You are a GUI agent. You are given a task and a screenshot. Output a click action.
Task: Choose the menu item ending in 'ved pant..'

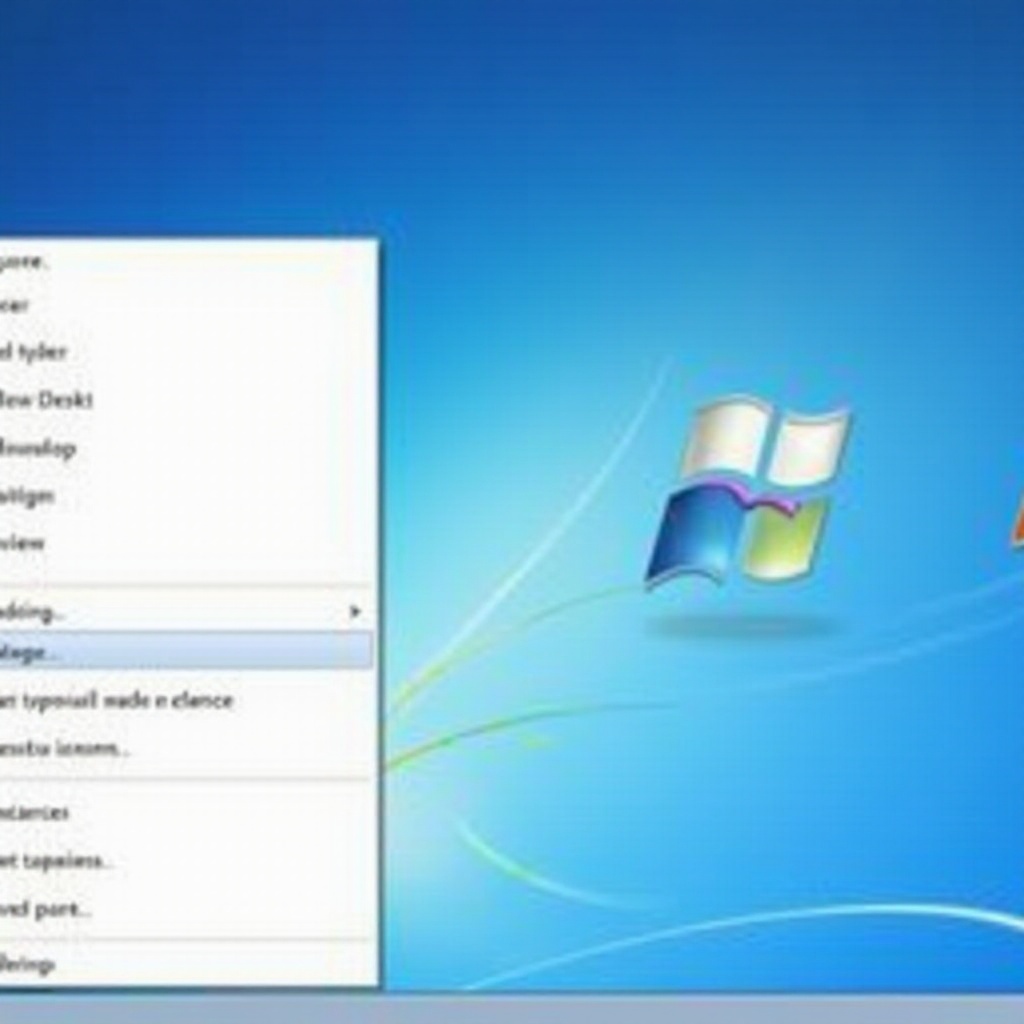click(186, 909)
